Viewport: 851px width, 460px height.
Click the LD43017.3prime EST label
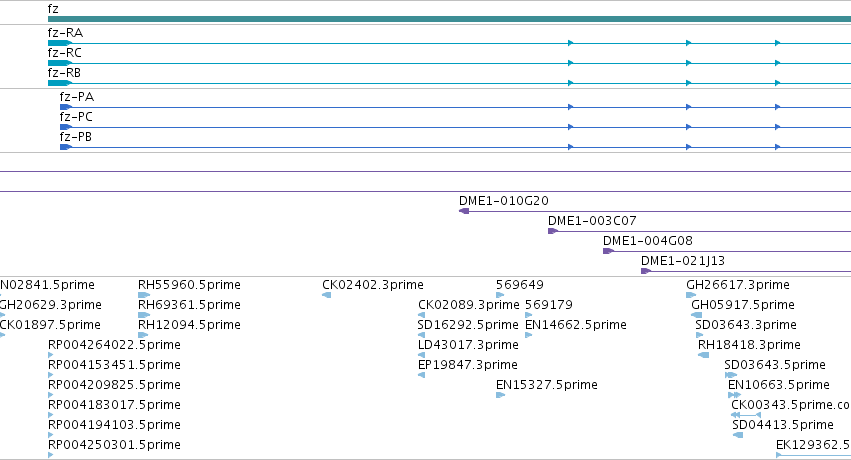point(468,346)
